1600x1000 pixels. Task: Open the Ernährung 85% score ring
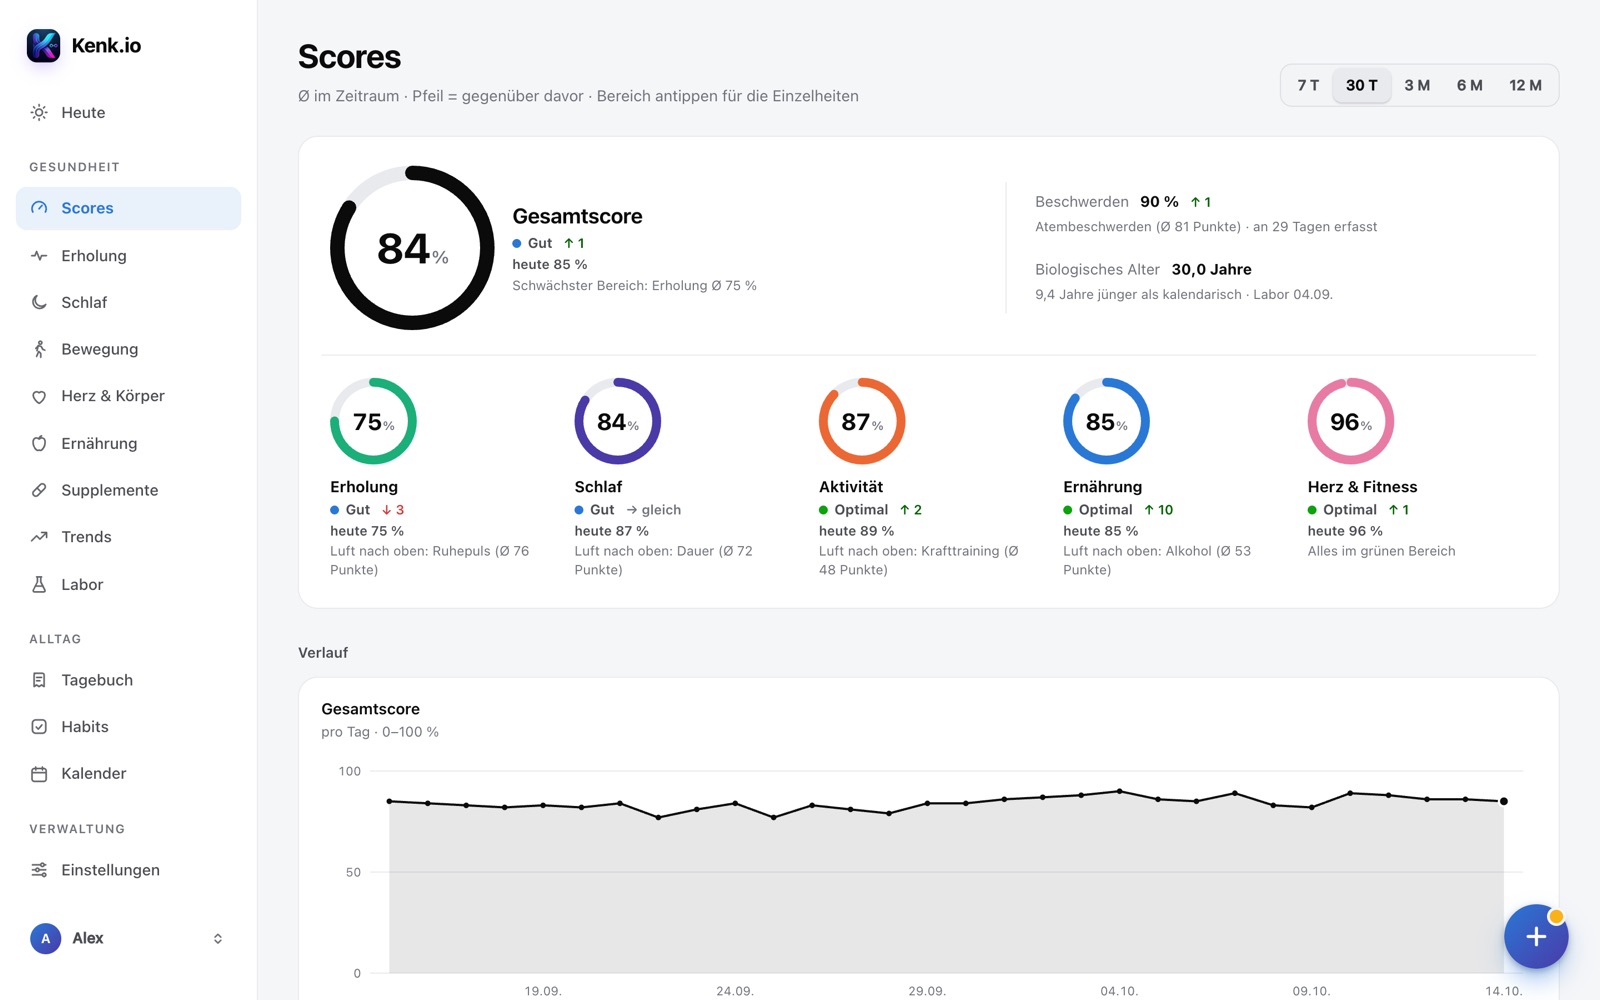pyautogui.click(x=1106, y=421)
